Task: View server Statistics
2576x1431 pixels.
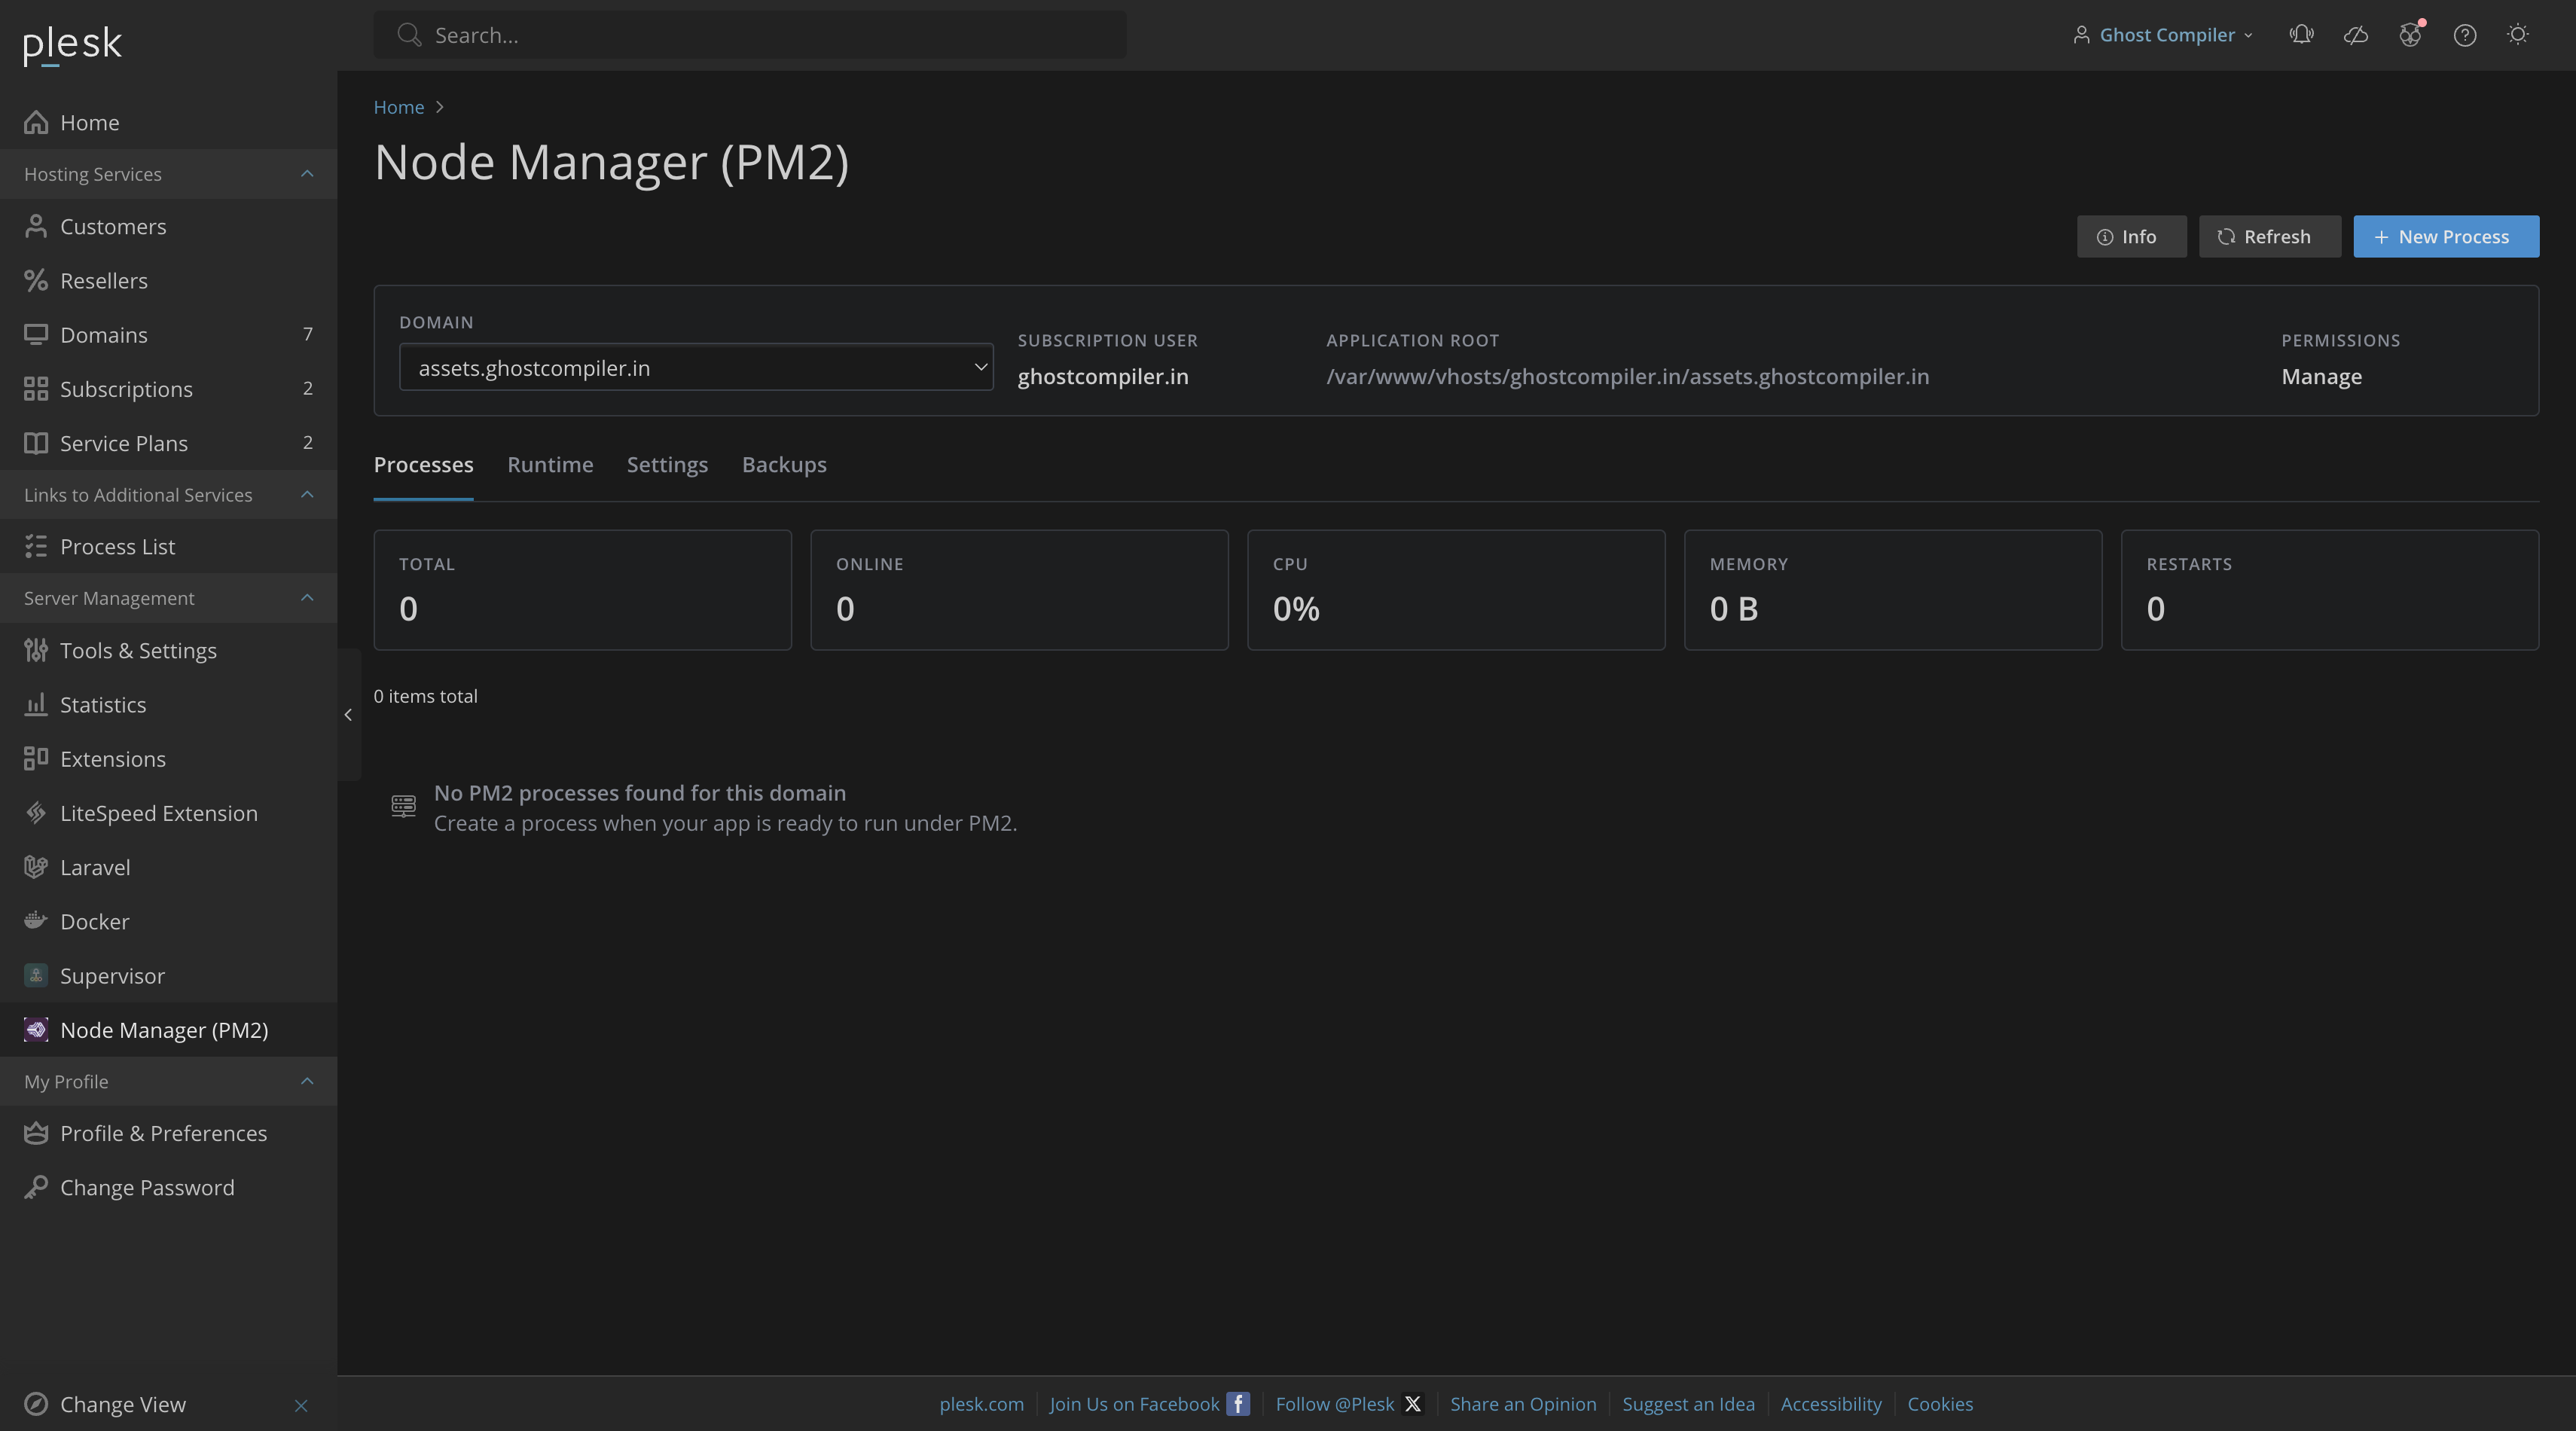Action: coord(168,704)
